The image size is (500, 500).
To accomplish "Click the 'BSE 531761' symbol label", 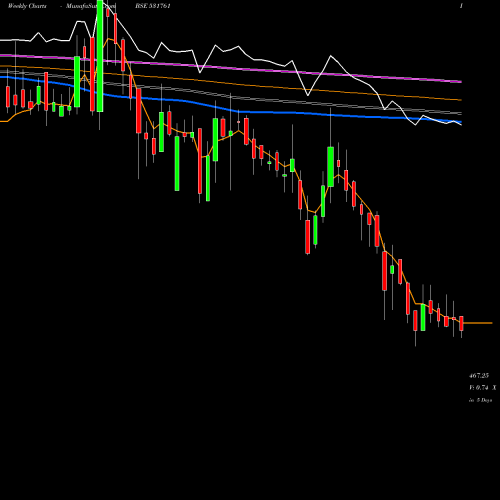I will click(x=153, y=6).
